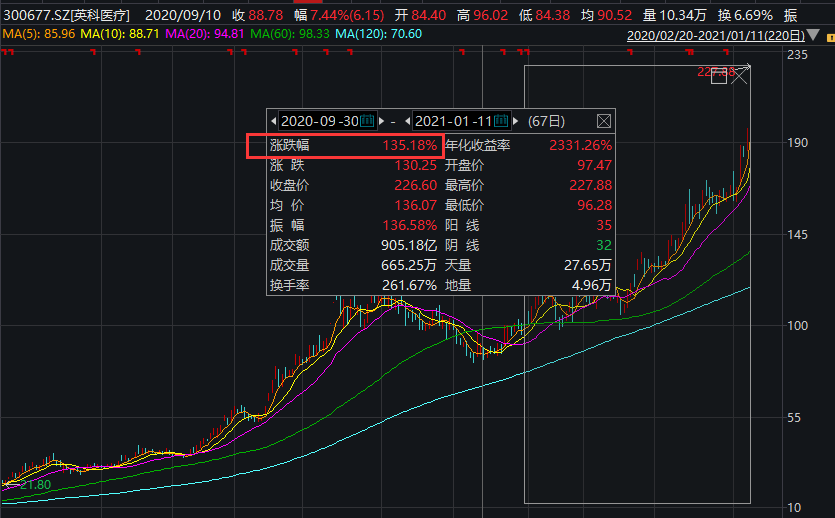Click the 换手率 261.67% value
Screen dimensions: 835x518
[409, 285]
